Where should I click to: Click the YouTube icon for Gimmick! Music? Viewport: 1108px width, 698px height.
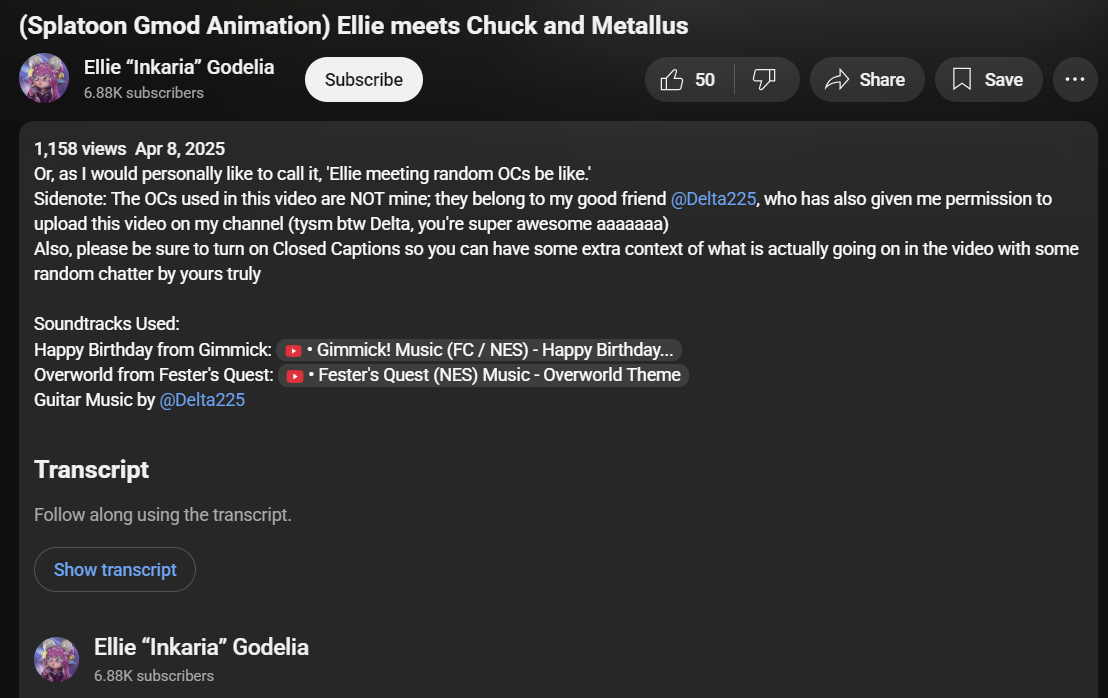click(x=293, y=350)
